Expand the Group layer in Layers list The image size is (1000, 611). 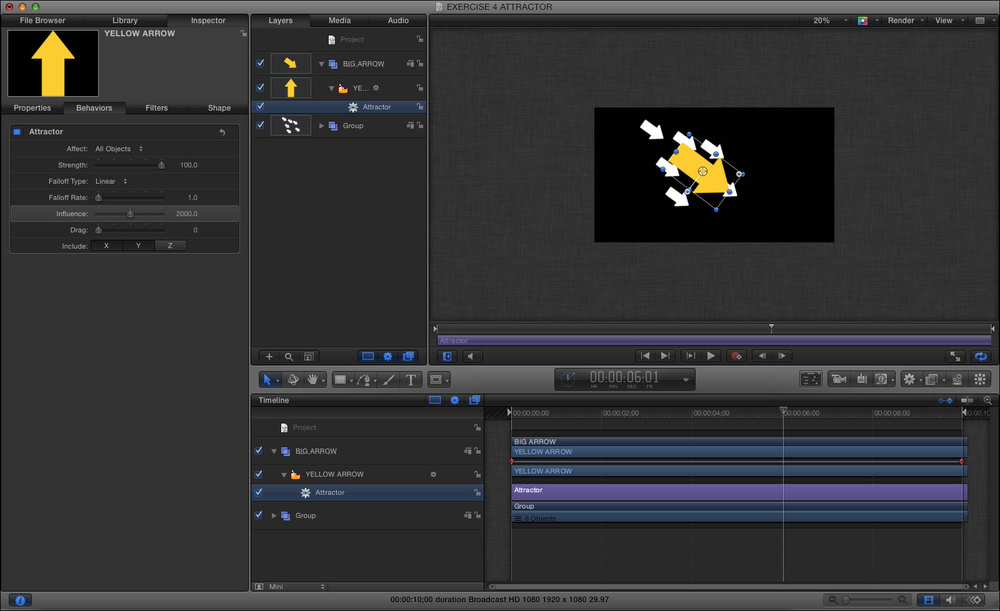click(x=322, y=126)
